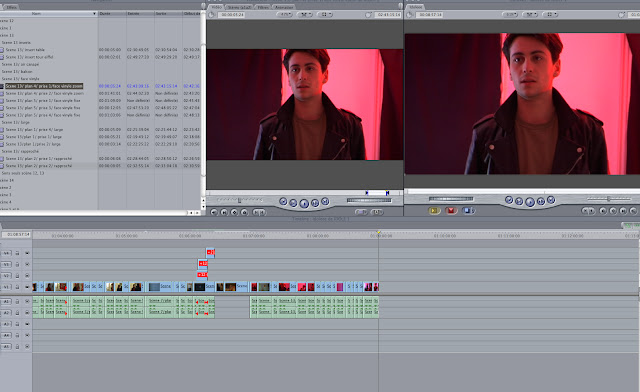
Task: Toggle the A1 audio track lock
Action: (18, 301)
